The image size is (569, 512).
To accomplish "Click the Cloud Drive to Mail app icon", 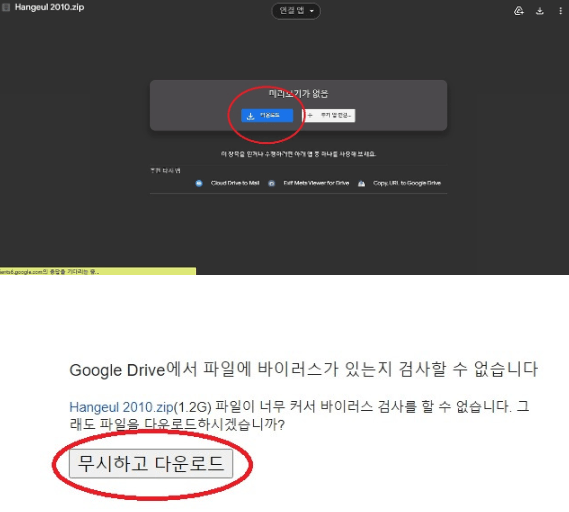I will [198, 183].
